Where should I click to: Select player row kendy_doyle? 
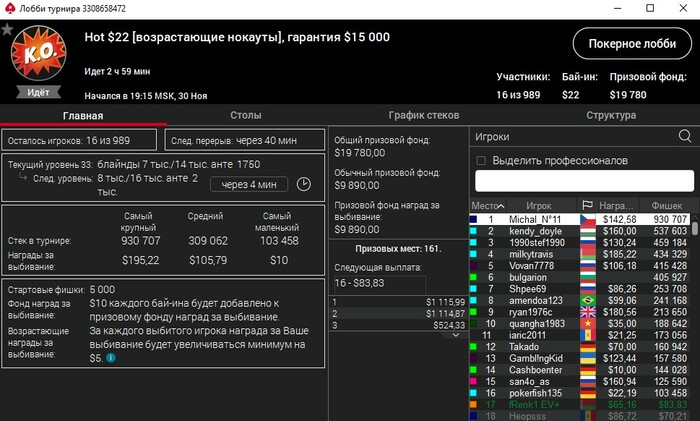[580, 231]
